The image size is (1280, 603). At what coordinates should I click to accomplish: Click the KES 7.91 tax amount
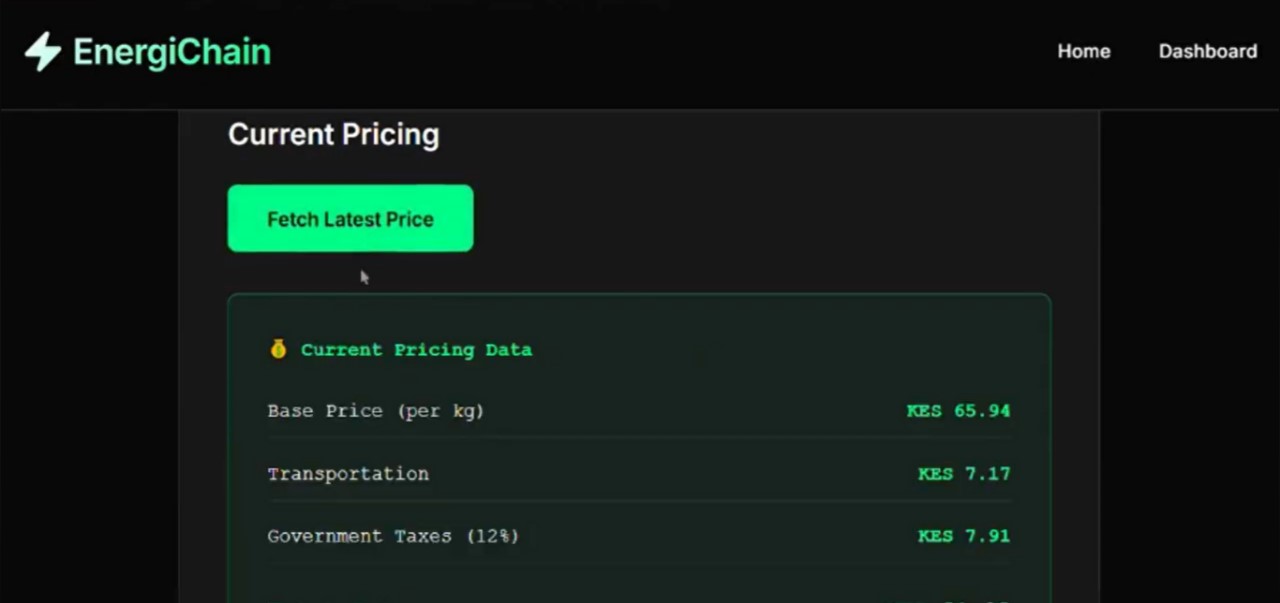964,536
